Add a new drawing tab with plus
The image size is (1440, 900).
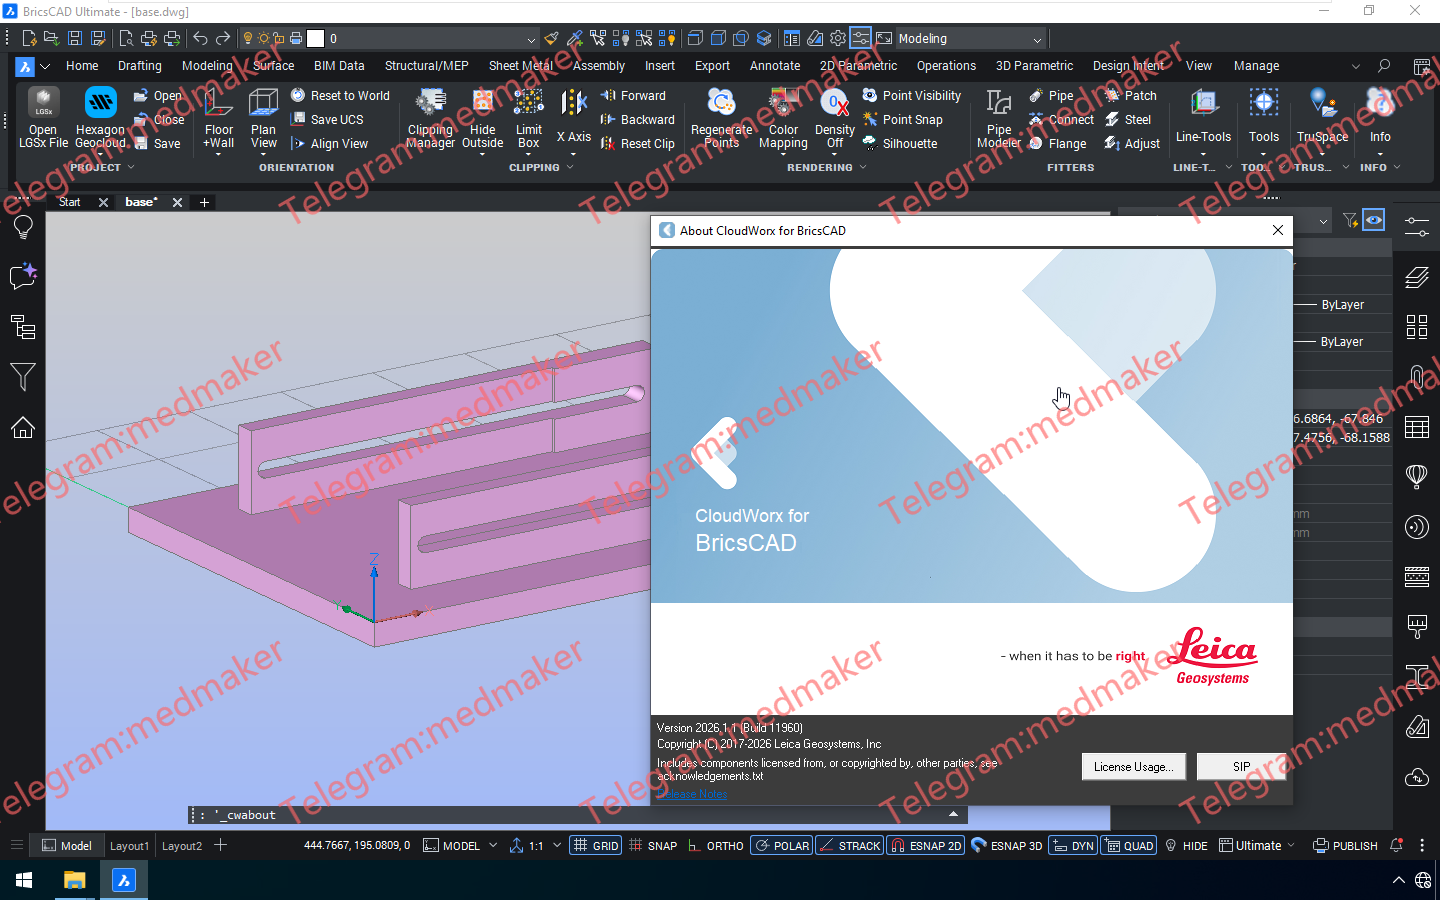204,202
